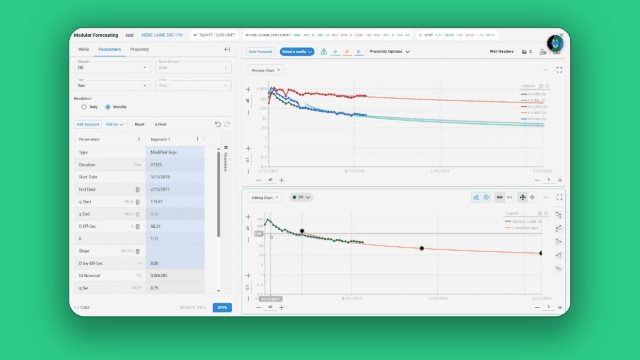Switch to the Wells tab

(x=83, y=49)
